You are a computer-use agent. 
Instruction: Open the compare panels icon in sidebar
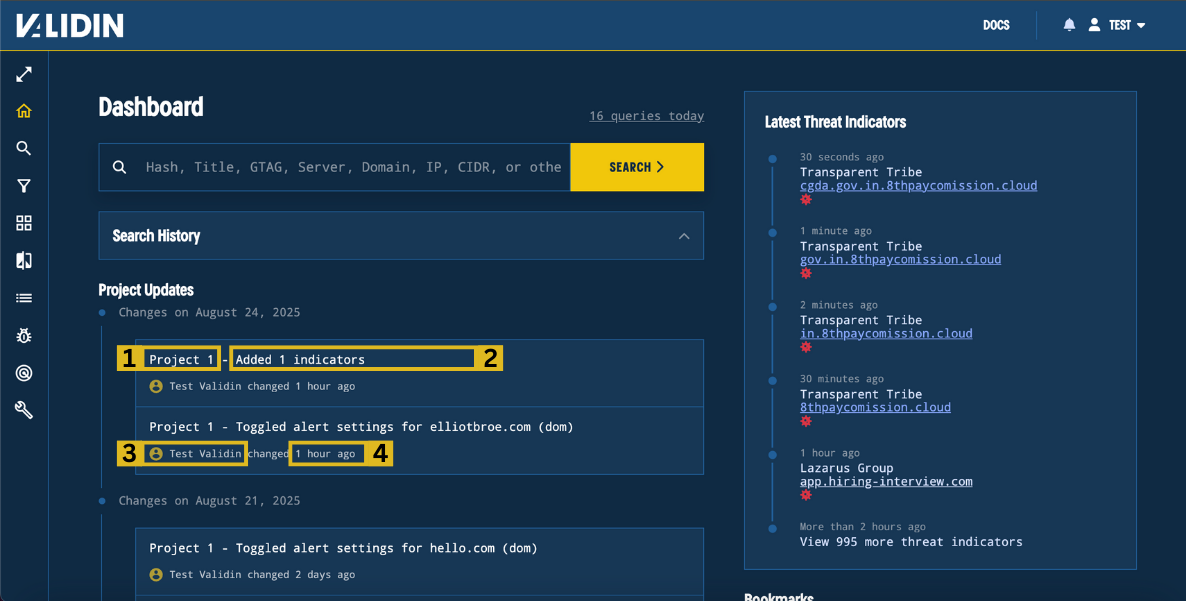[x=24, y=260]
